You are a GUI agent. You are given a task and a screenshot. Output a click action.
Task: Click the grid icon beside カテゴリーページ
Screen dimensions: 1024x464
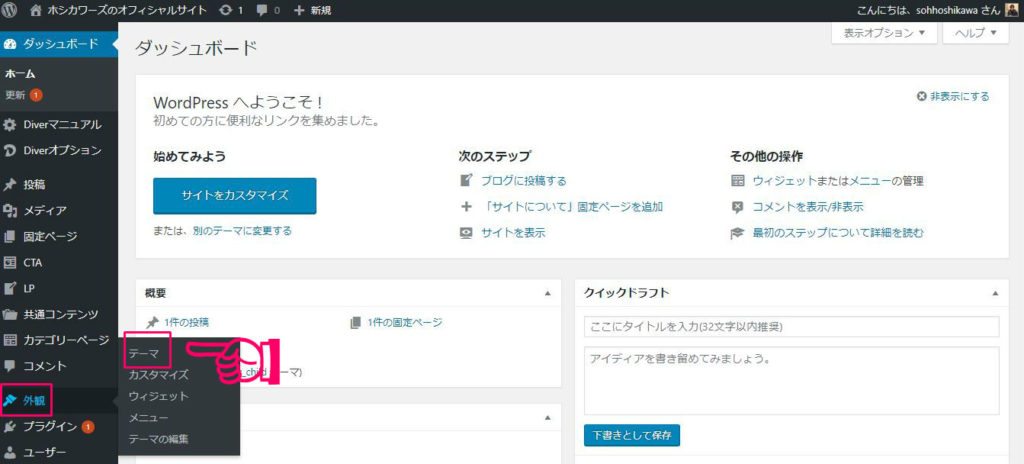10,340
